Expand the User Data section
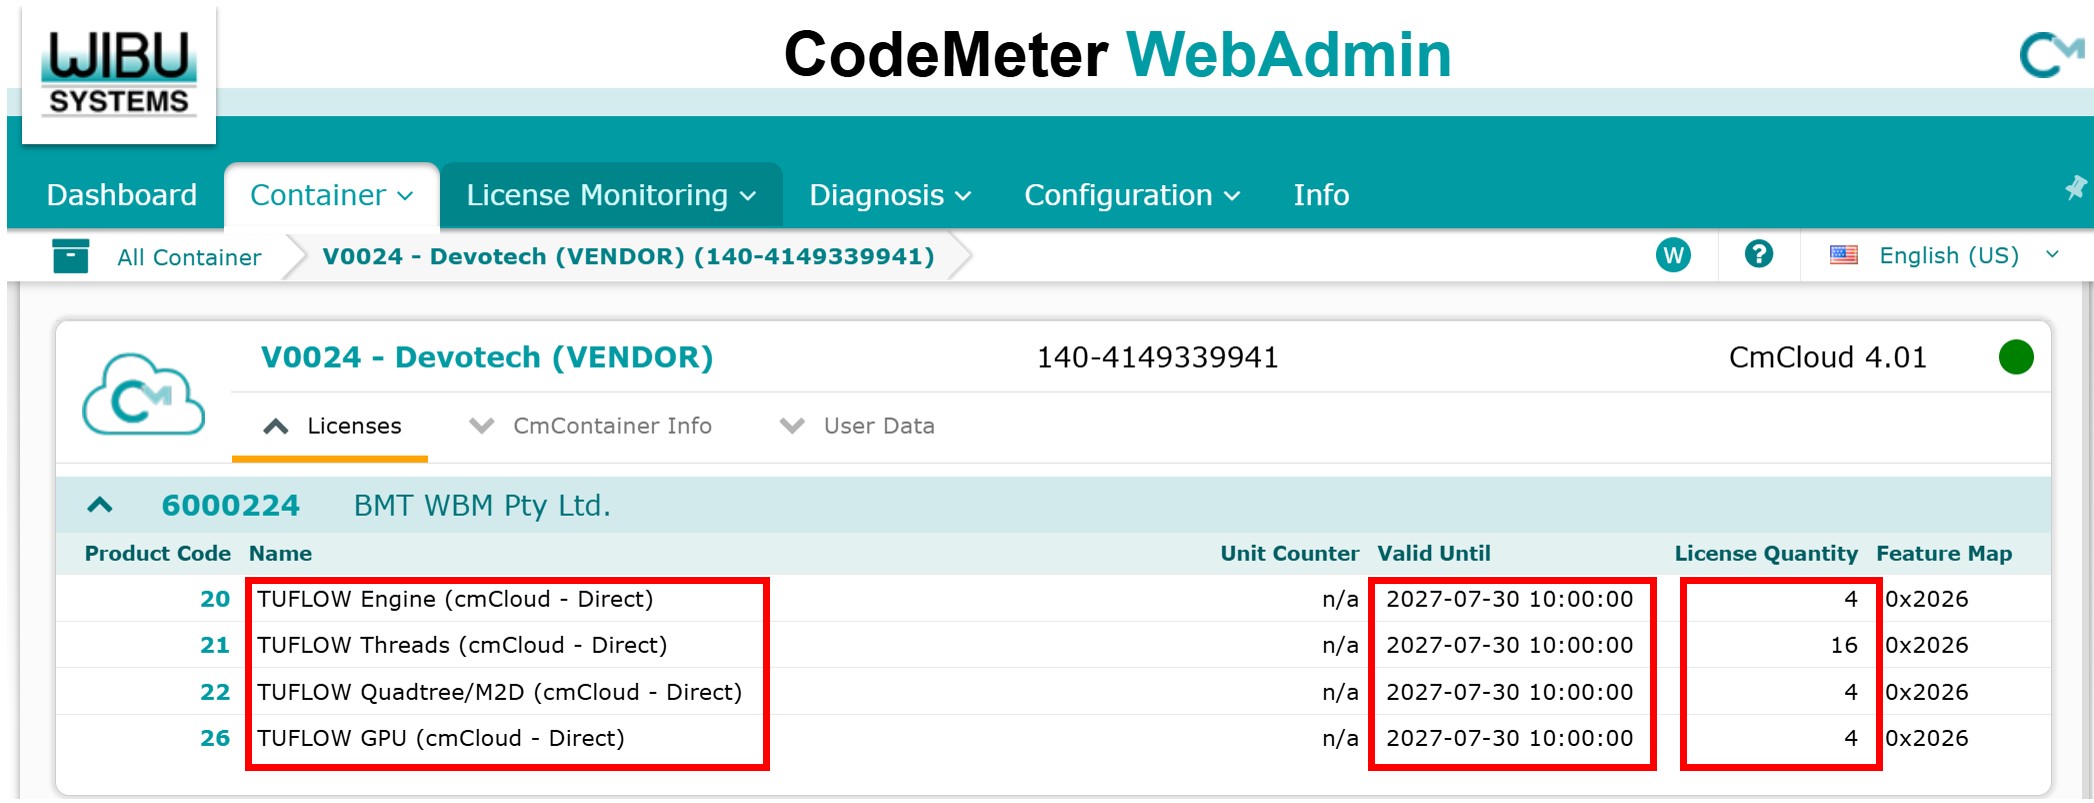 [857, 426]
